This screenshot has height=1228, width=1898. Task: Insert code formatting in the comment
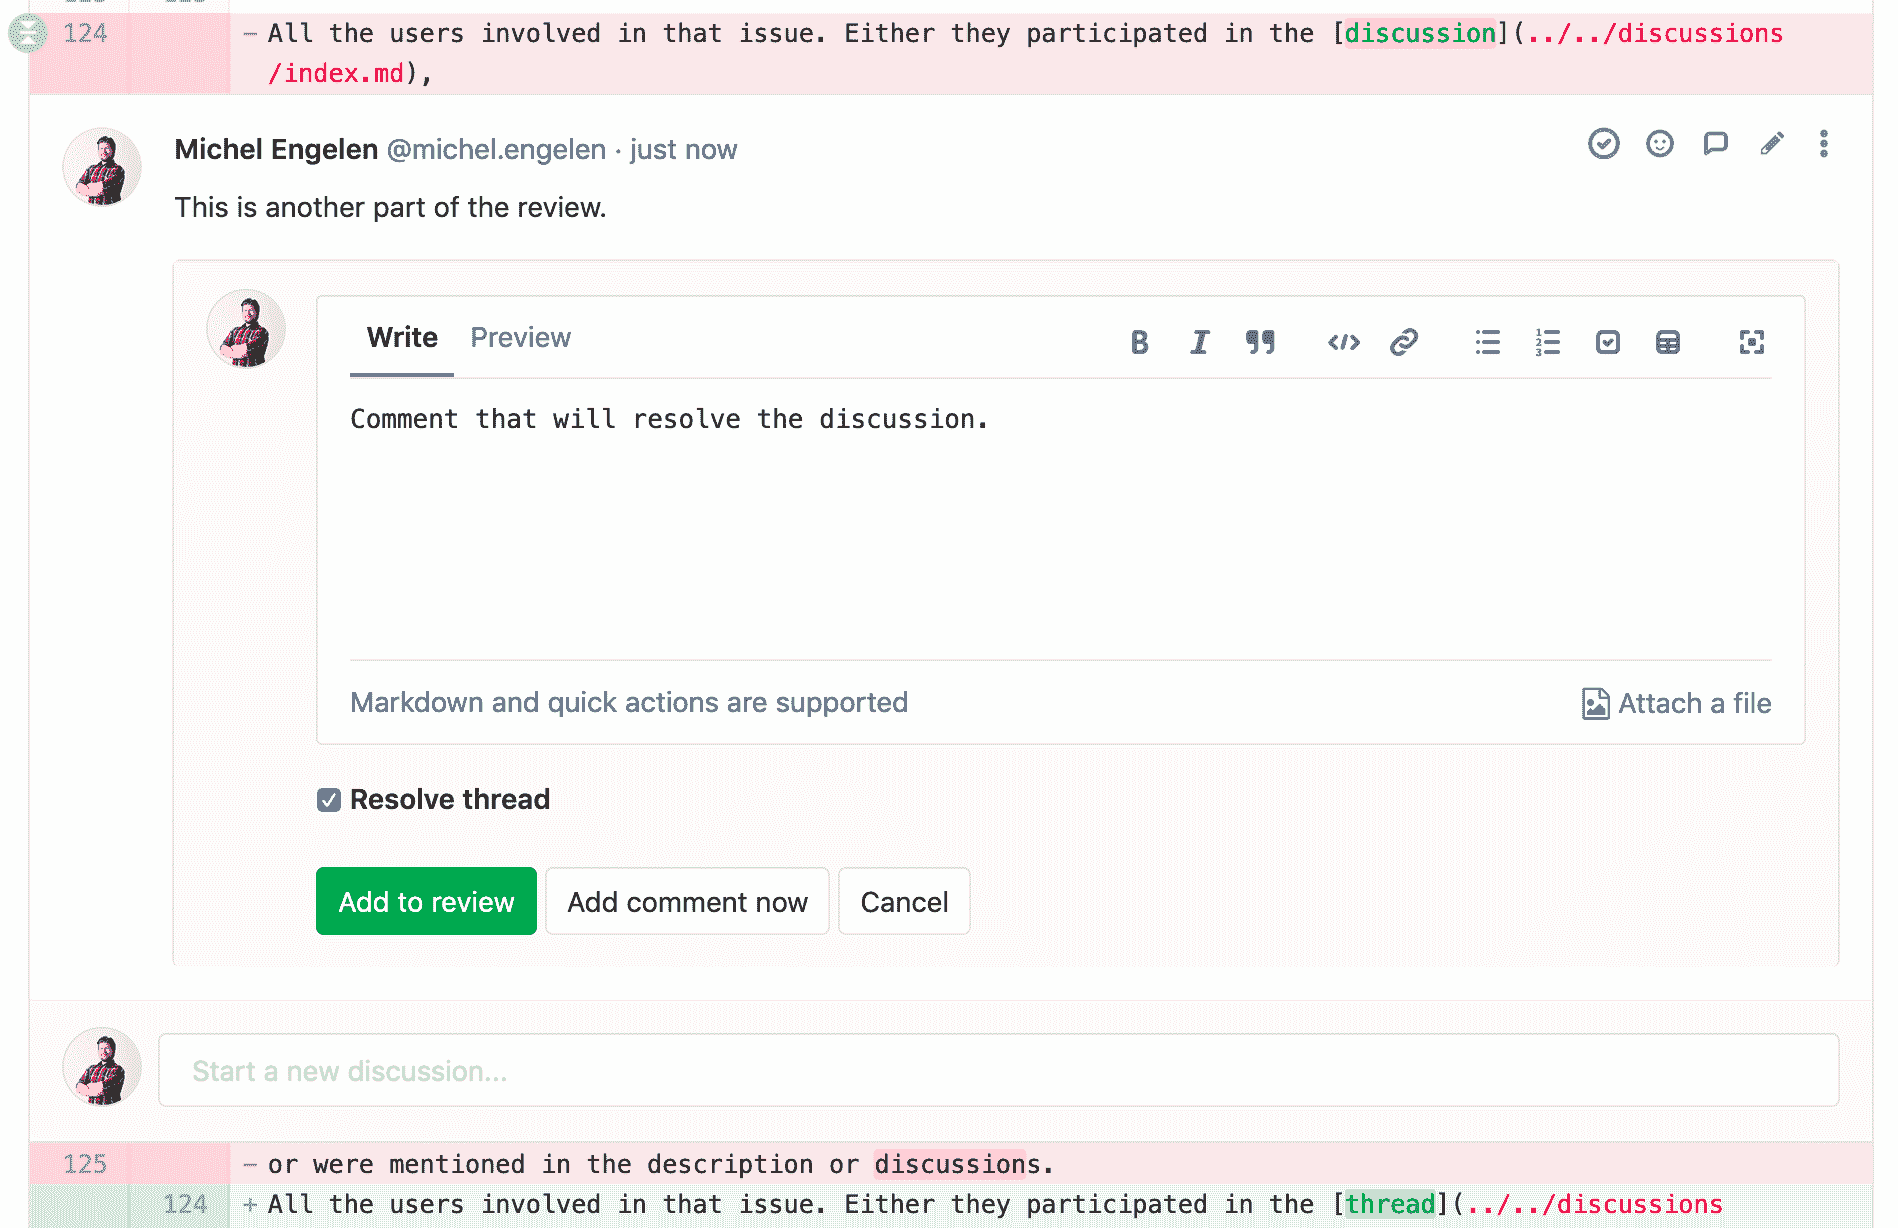[1343, 342]
